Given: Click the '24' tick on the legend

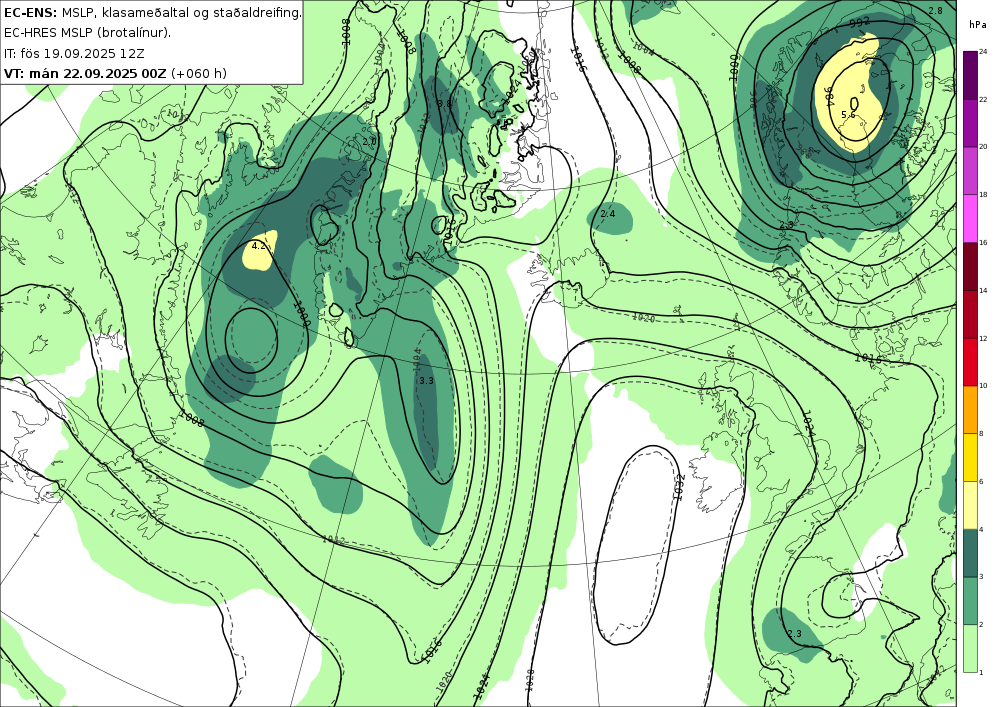Looking at the screenshot, I should pos(983,51).
